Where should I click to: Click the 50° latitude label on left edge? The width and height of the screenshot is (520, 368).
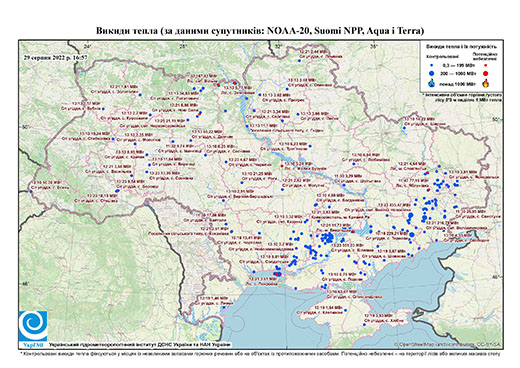click(24, 127)
